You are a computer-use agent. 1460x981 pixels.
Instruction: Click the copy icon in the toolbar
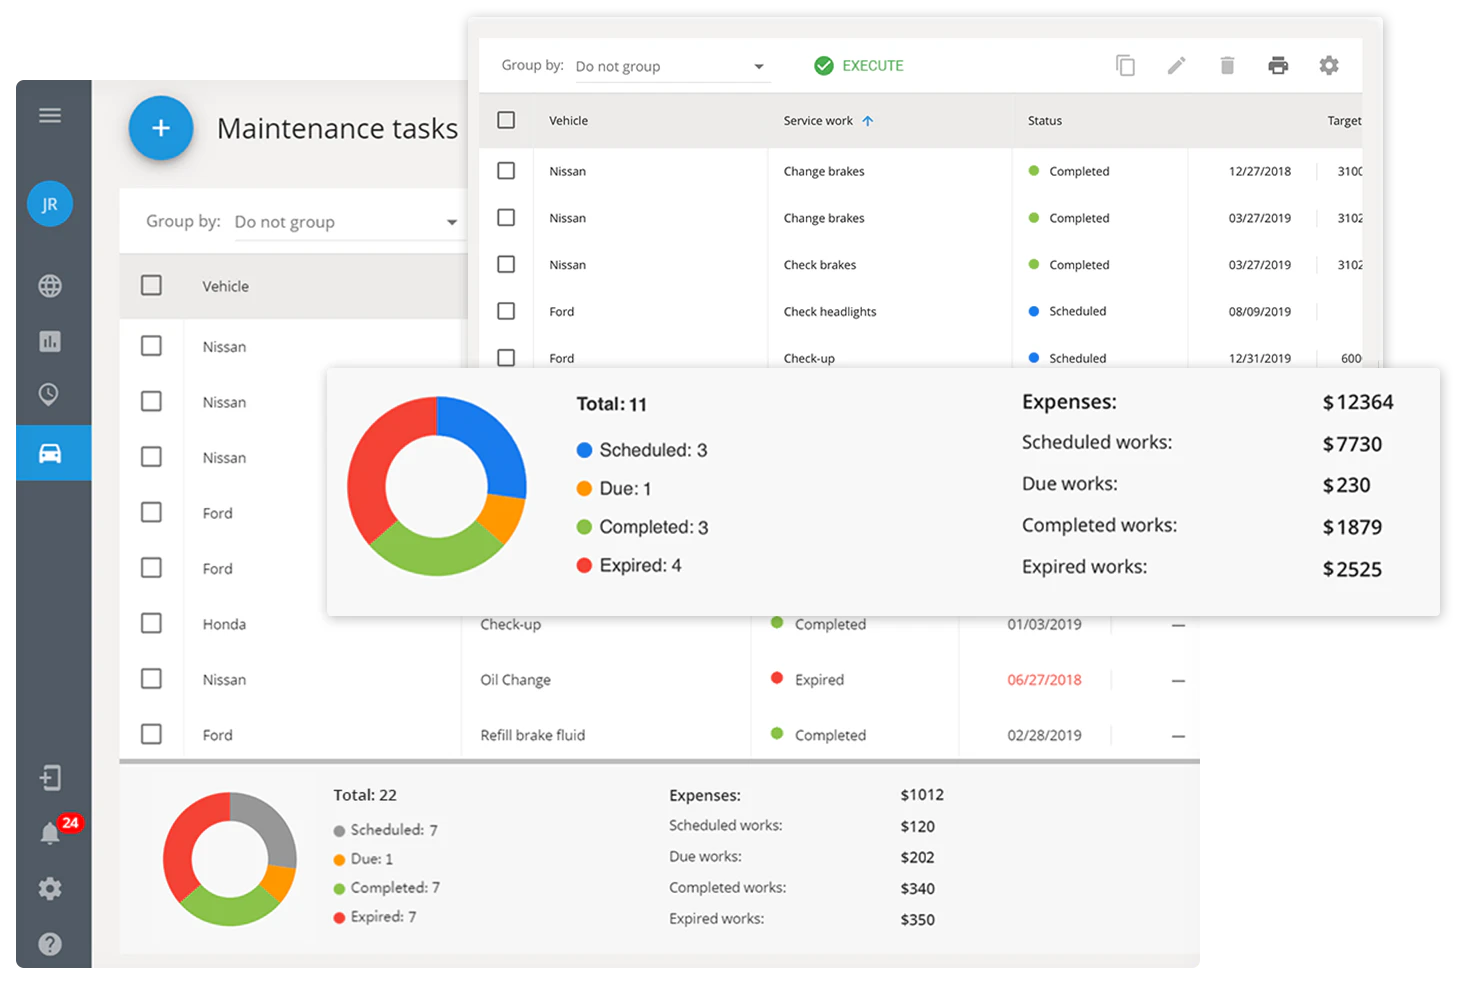pyautogui.click(x=1126, y=65)
